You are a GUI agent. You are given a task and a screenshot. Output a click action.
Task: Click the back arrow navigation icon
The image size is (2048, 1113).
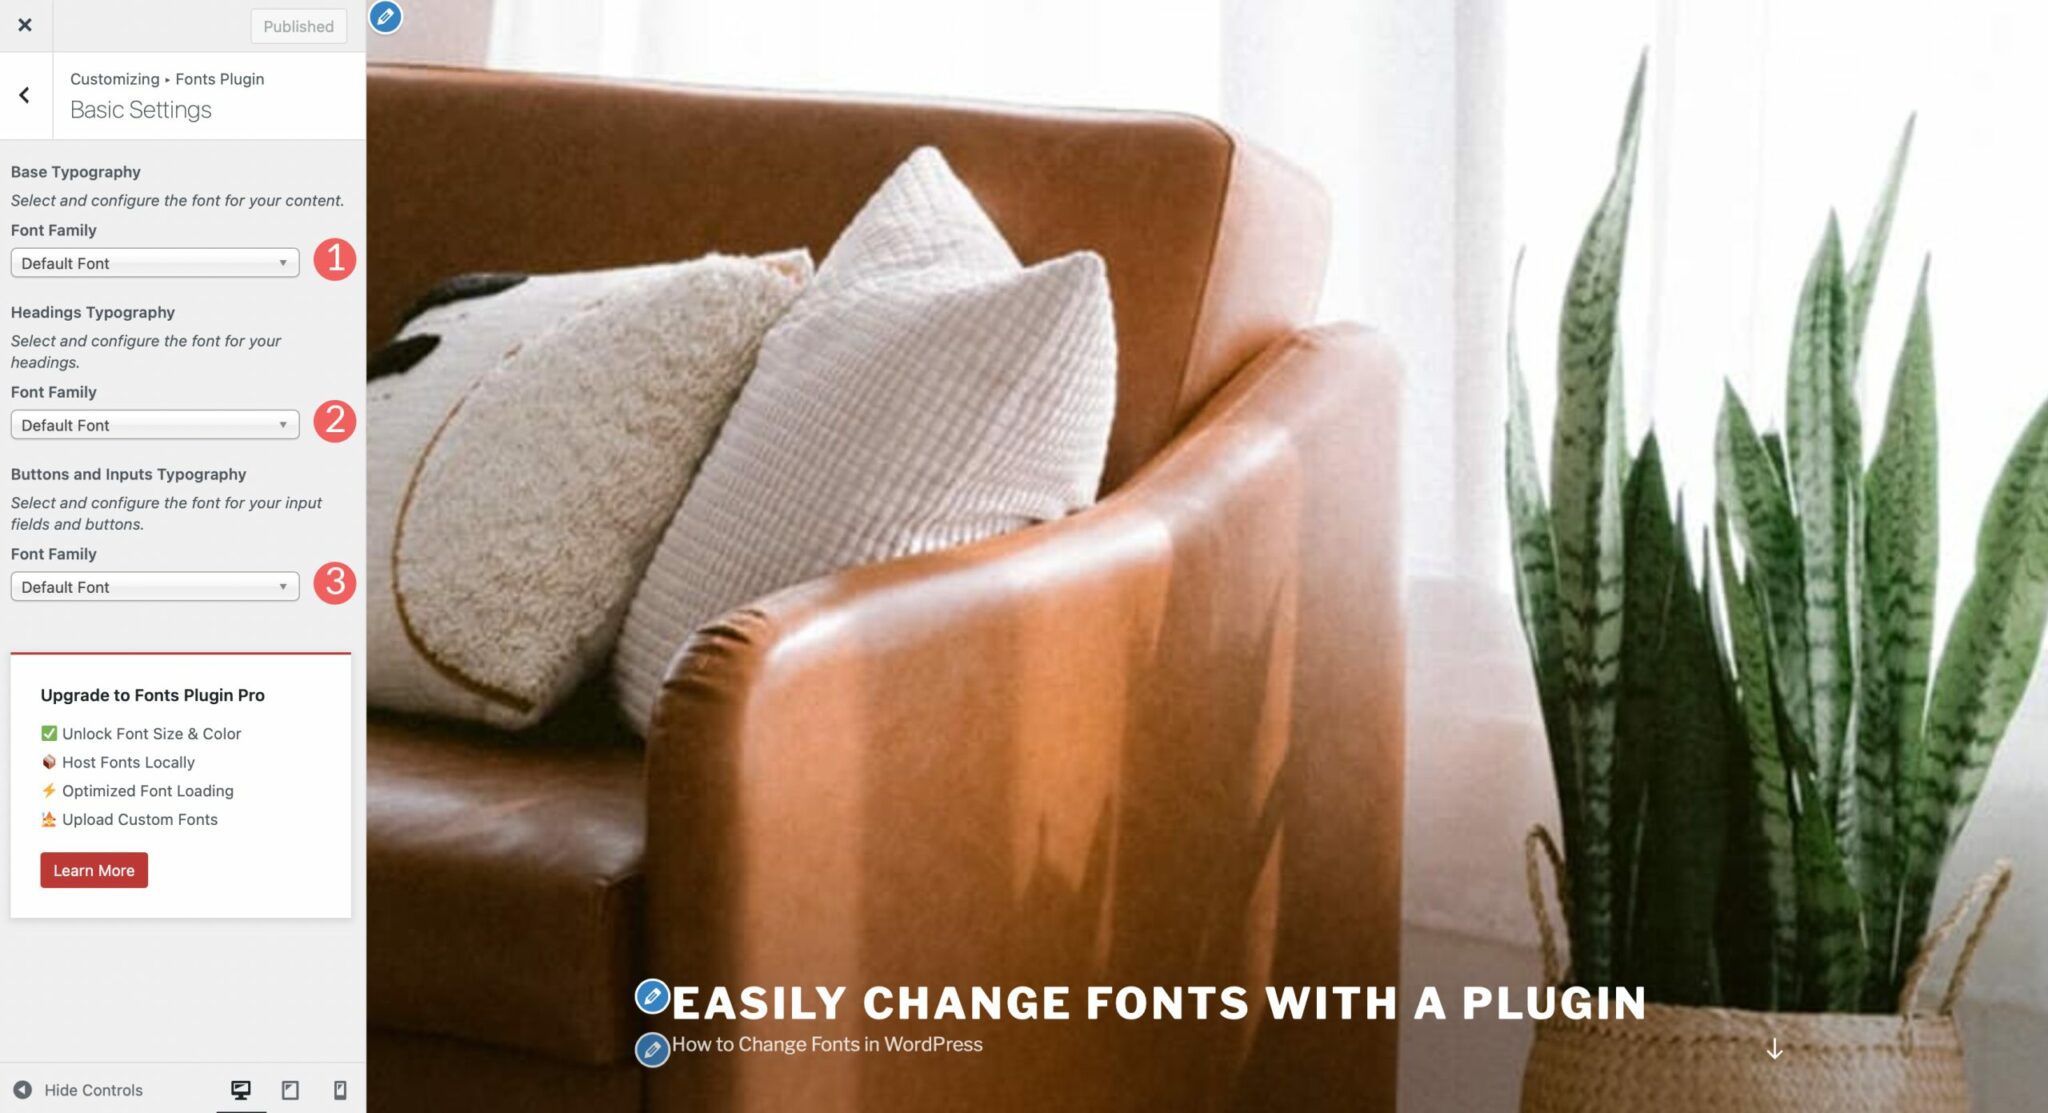[25, 95]
